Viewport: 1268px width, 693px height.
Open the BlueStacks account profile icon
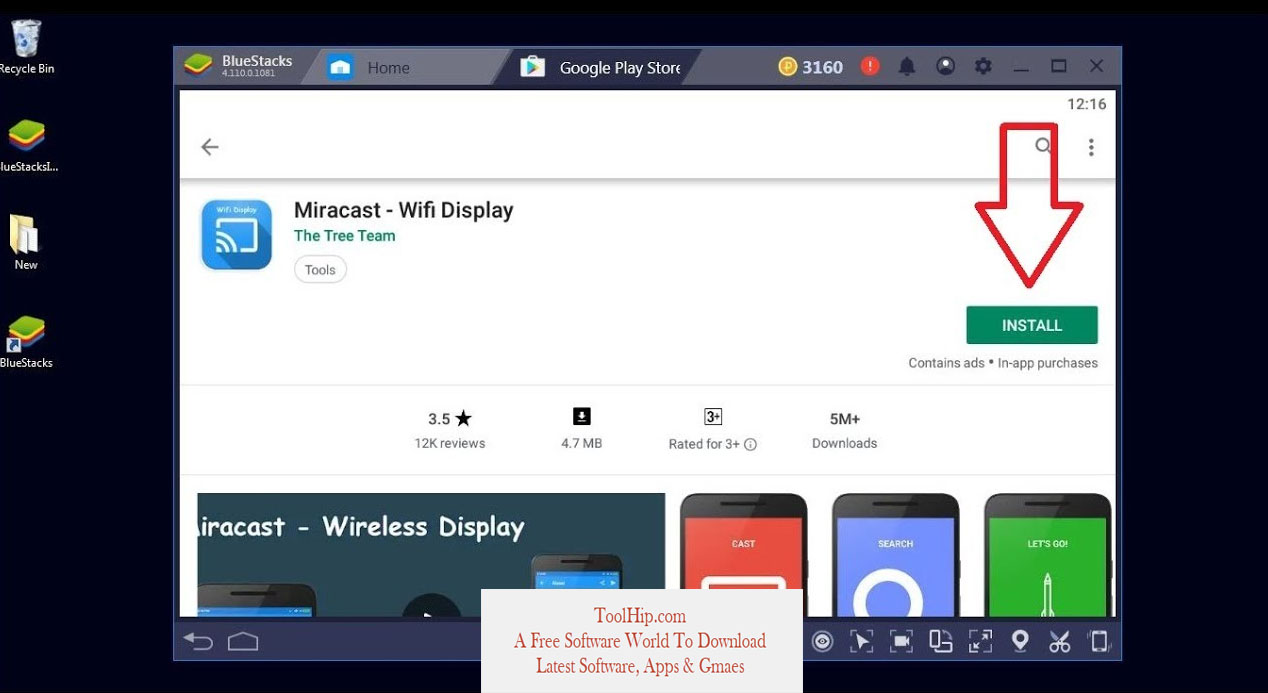point(945,67)
